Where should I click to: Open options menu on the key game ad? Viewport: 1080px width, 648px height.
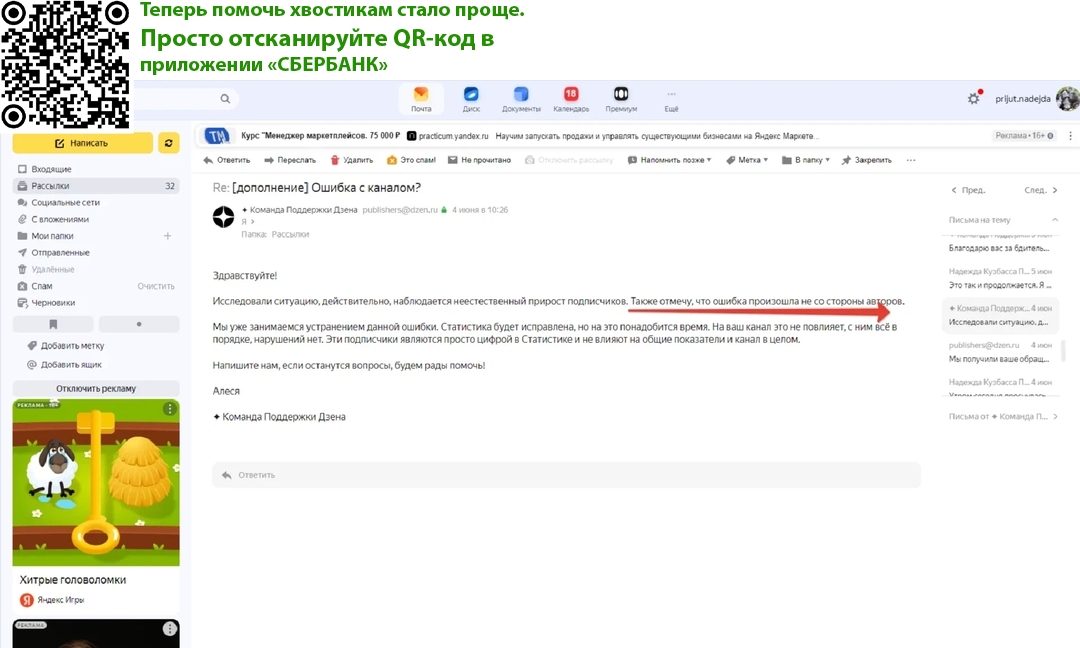(x=169, y=409)
